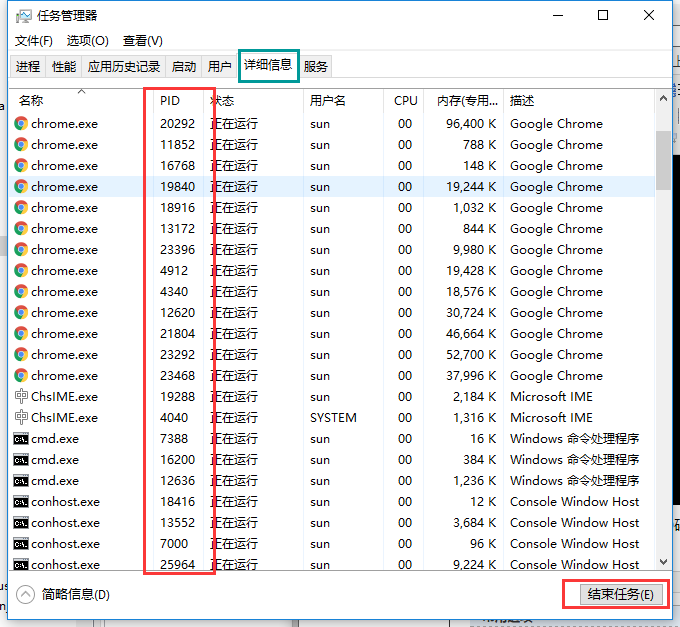Click Microsoft IME description for PID 19288
Image resolution: width=680 pixels, height=627 pixels.
point(551,396)
